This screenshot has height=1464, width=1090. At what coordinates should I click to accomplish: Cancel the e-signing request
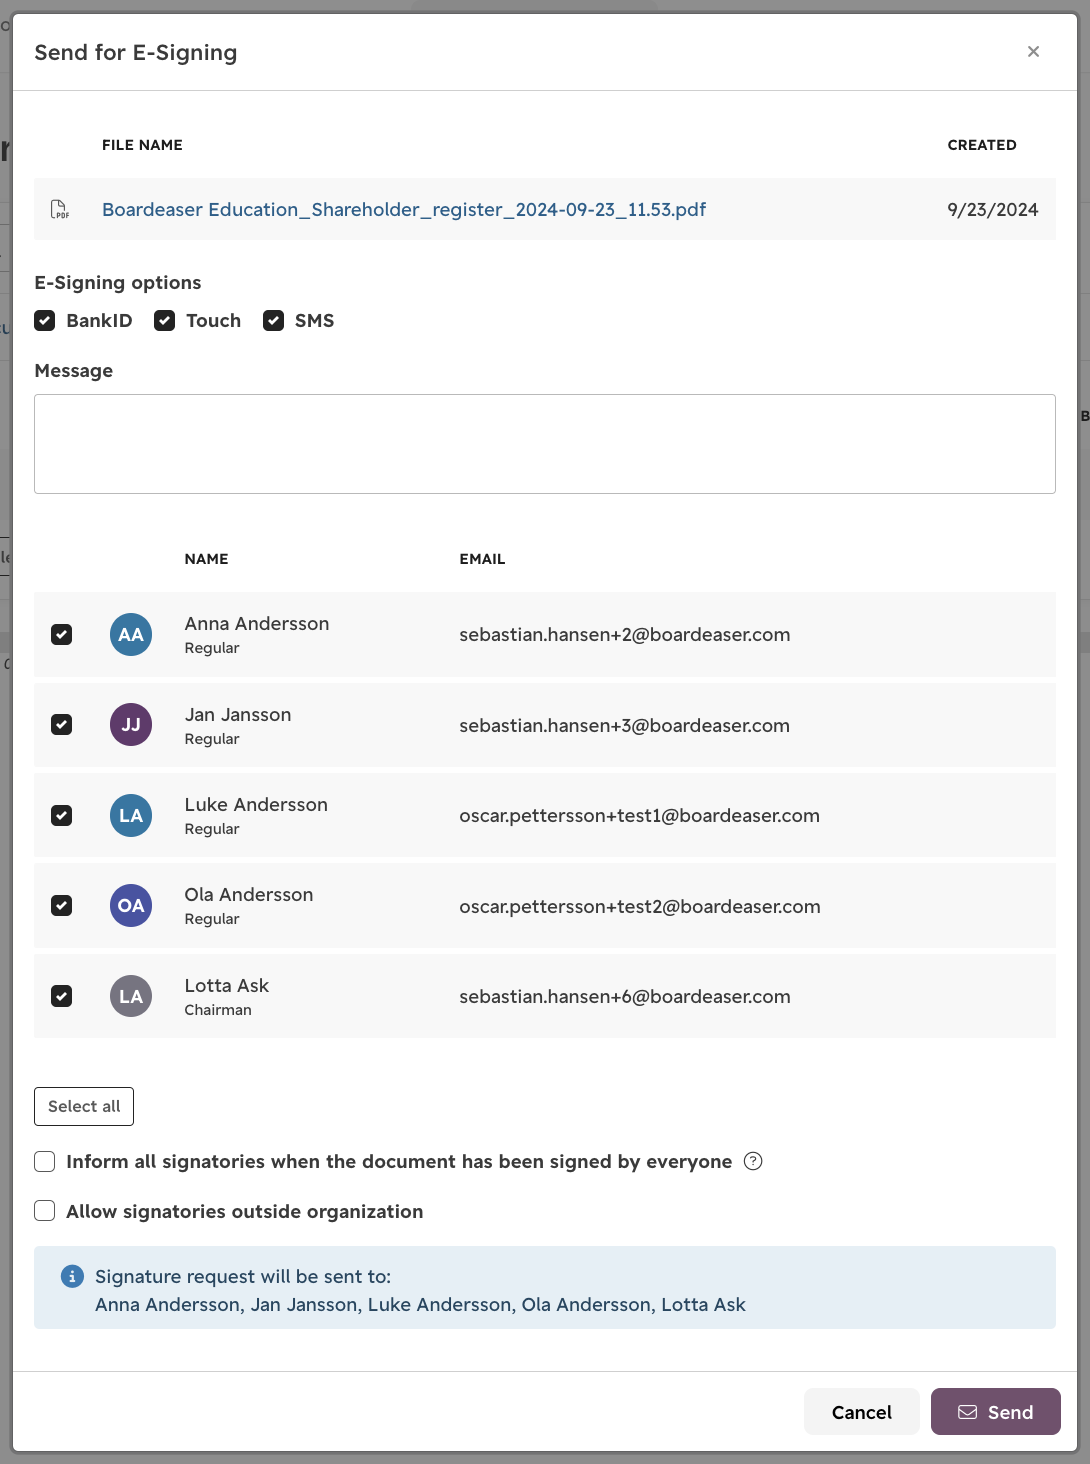click(862, 1412)
